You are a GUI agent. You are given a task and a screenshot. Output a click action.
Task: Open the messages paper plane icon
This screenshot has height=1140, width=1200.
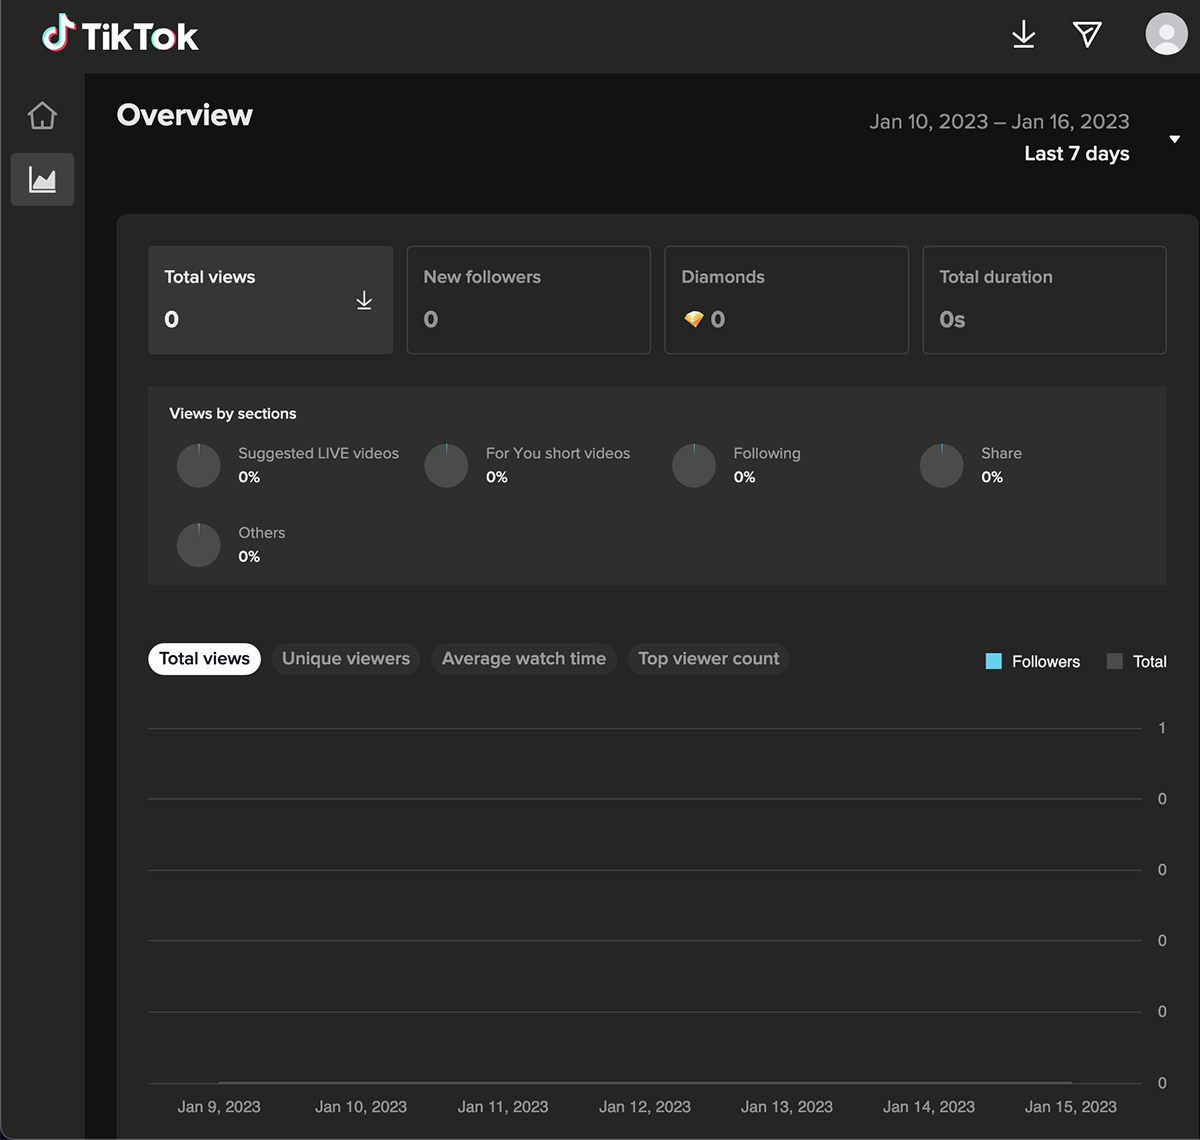pyautogui.click(x=1087, y=35)
